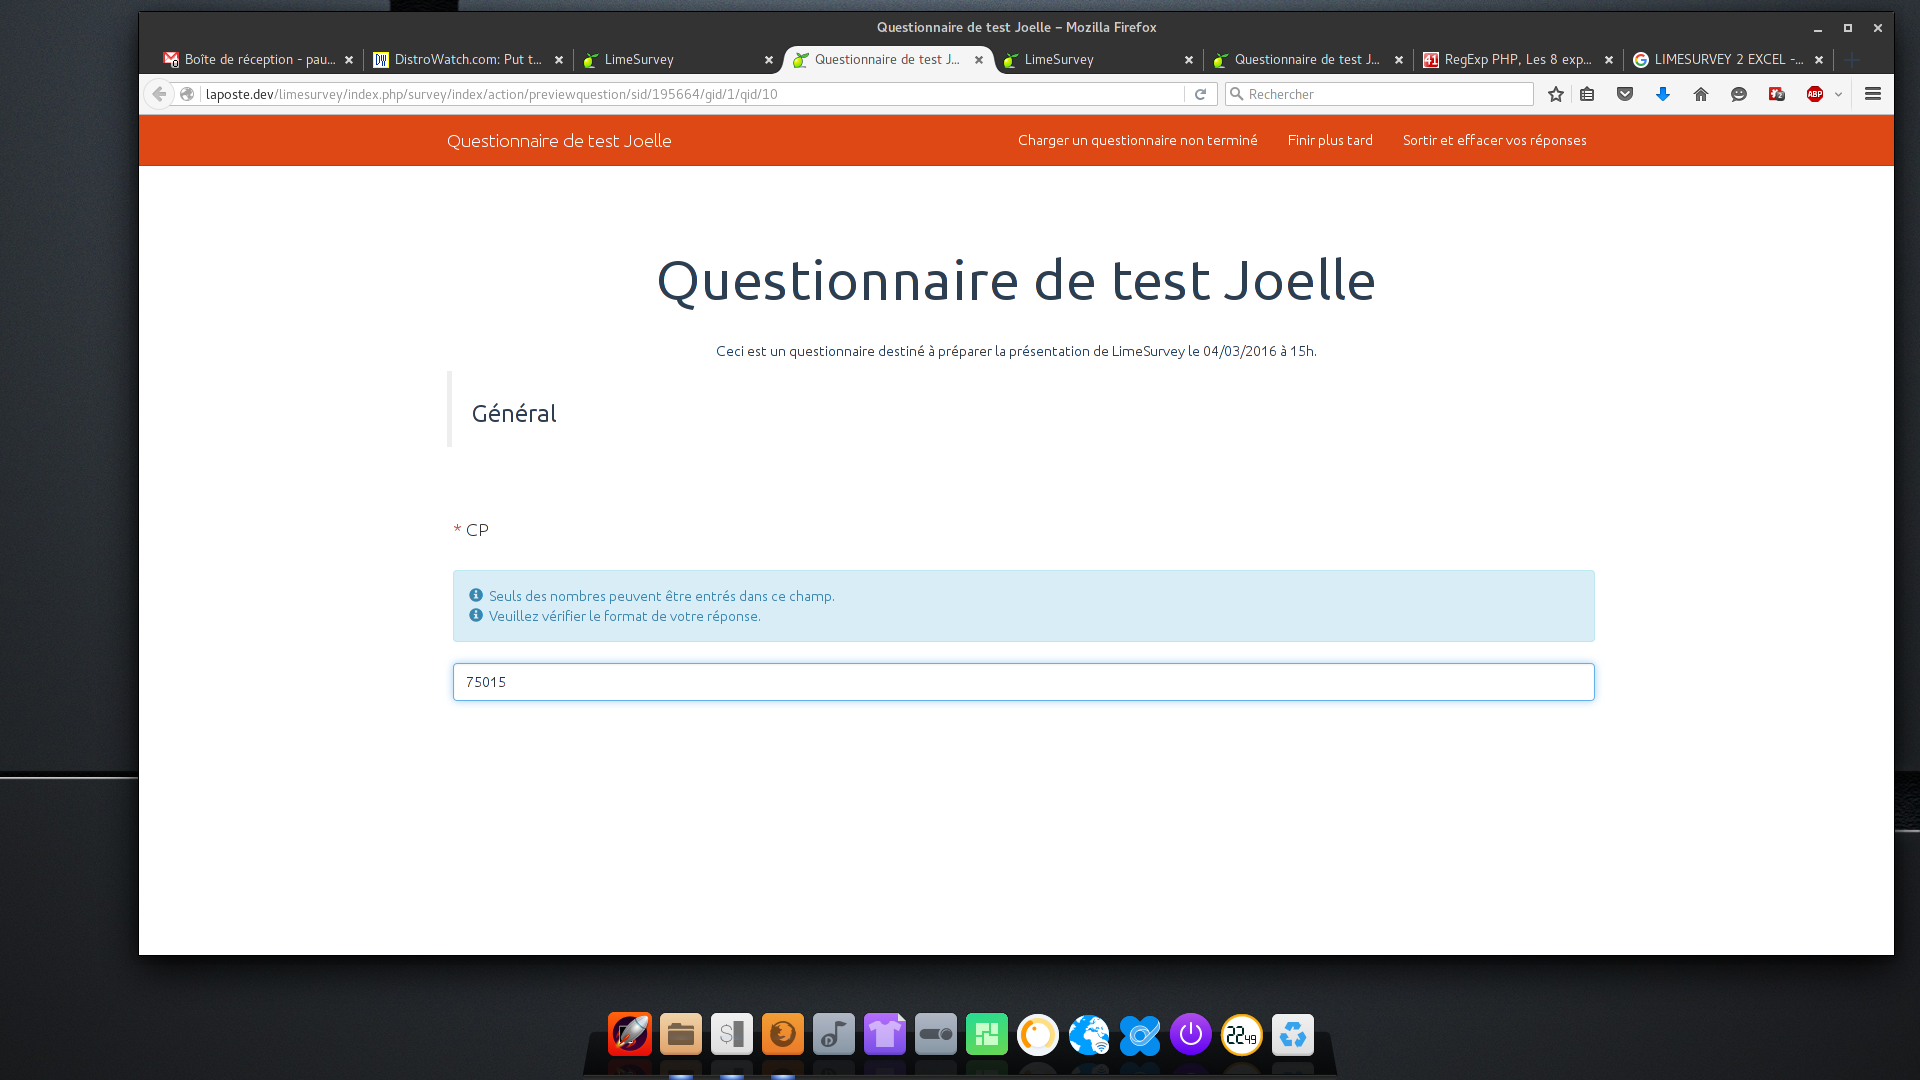Click the Adblock Plus ABP icon
1920x1080 pixels.
pyautogui.click(x=1815, y=94)
